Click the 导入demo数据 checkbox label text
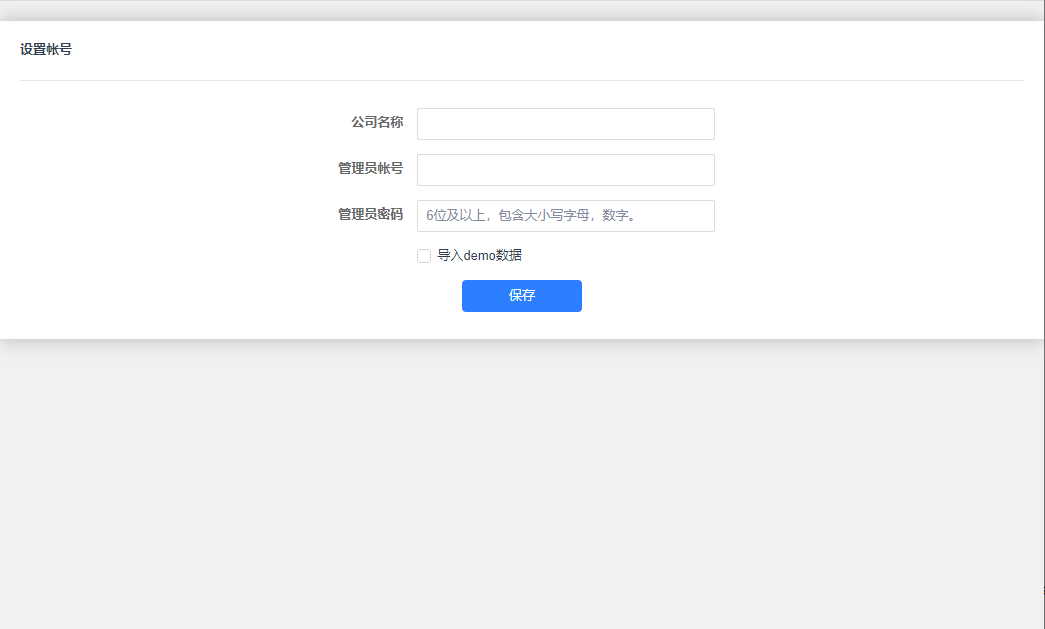Viewport: 1045px width, 629px height. pos(479,256)
